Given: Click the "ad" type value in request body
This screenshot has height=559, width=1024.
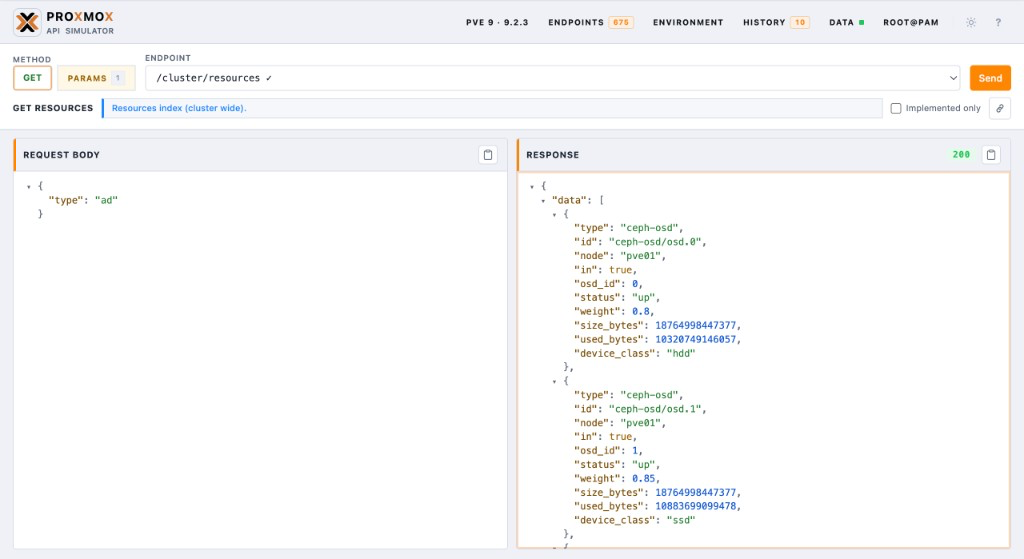Looking at the screenshot, I should (106, 200).
